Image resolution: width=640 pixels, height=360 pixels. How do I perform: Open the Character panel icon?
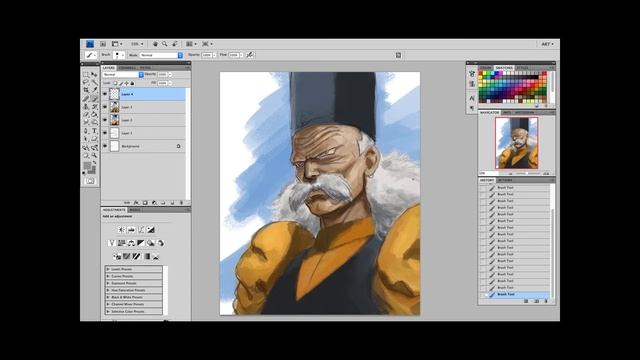pyautogui.click(x=472, y=98)
